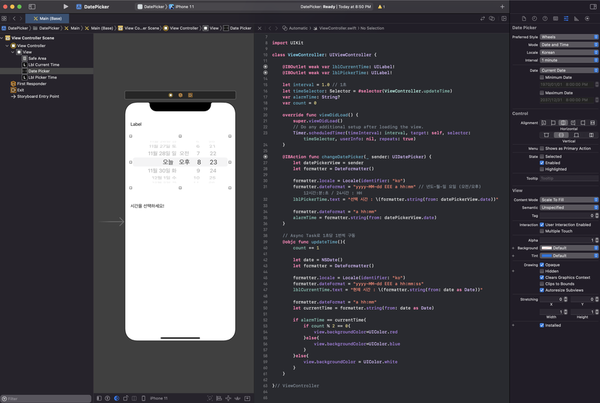600x403 pixels.
Task: Open the Attributes inspector icon
Action: (x=566, y=18)
